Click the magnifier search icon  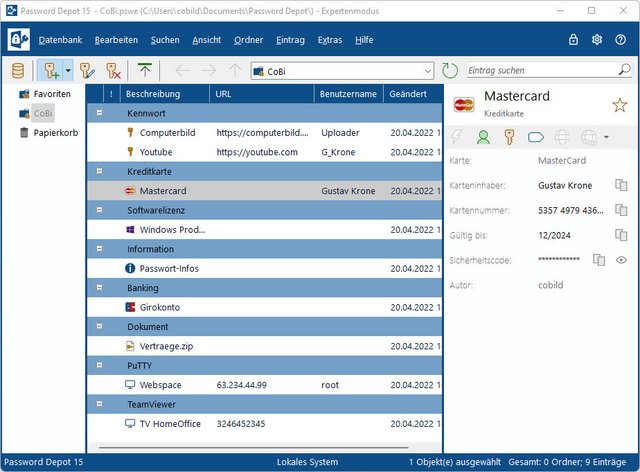pyautogui.click(x=624, y=70)
